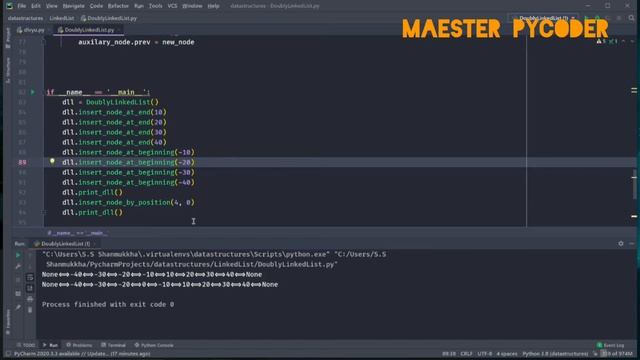Screen dimensions: 640x360
Task: Click the Python 3.8 interpreter status
Action: click(x=555, y=354)
